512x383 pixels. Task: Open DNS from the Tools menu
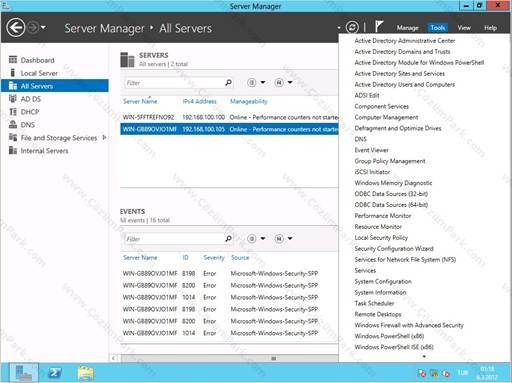tap(360, 139)
